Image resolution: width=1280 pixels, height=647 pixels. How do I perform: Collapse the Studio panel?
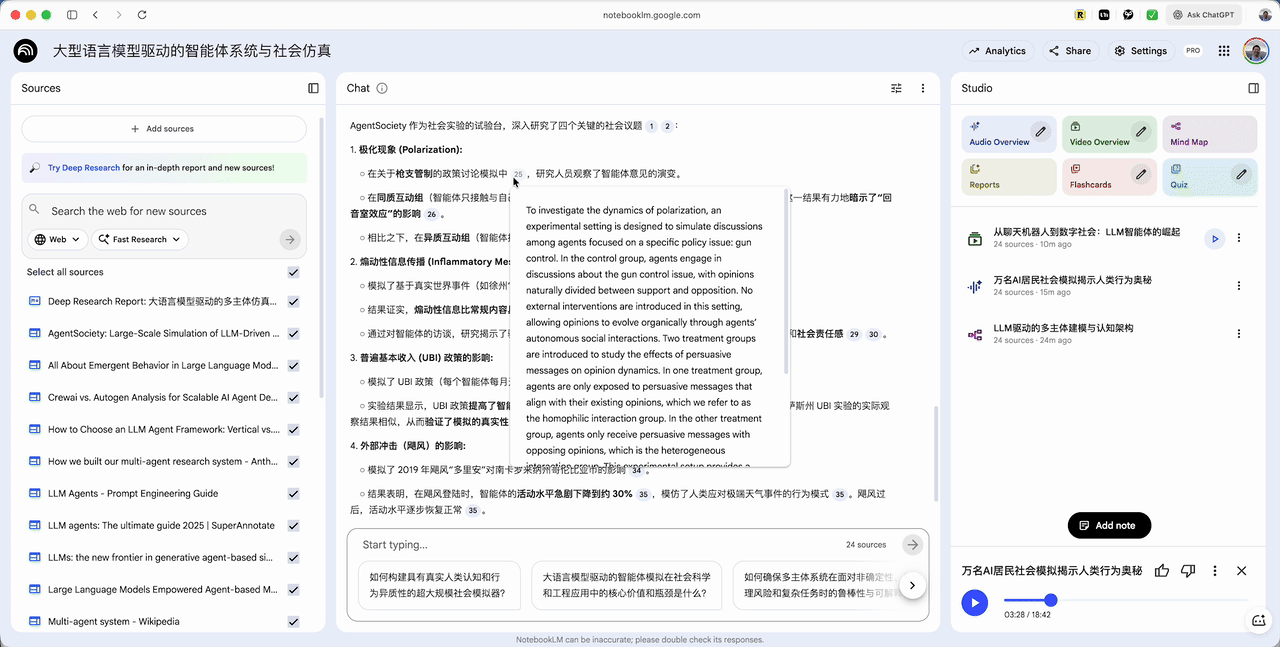coord(1253,88)
